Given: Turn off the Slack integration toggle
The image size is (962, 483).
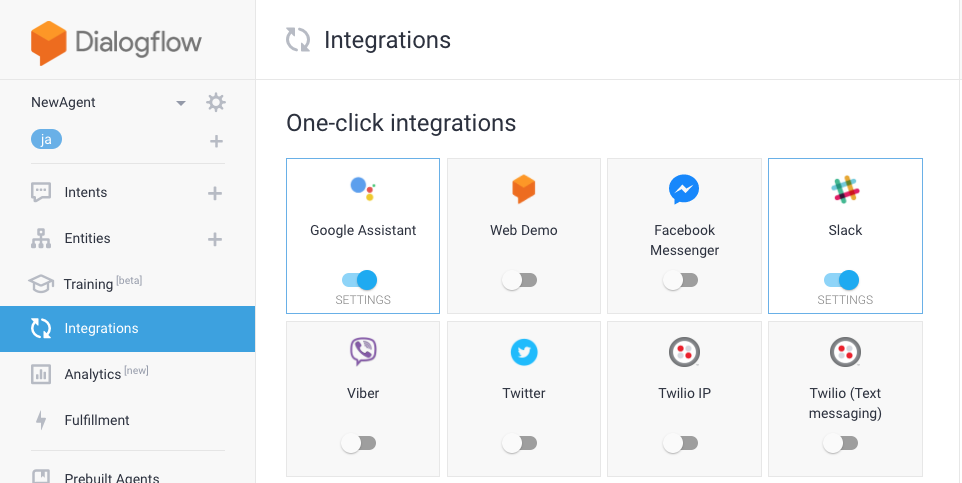Looking at the screenshot, I should pyautogui.click(x=841, y=280).
